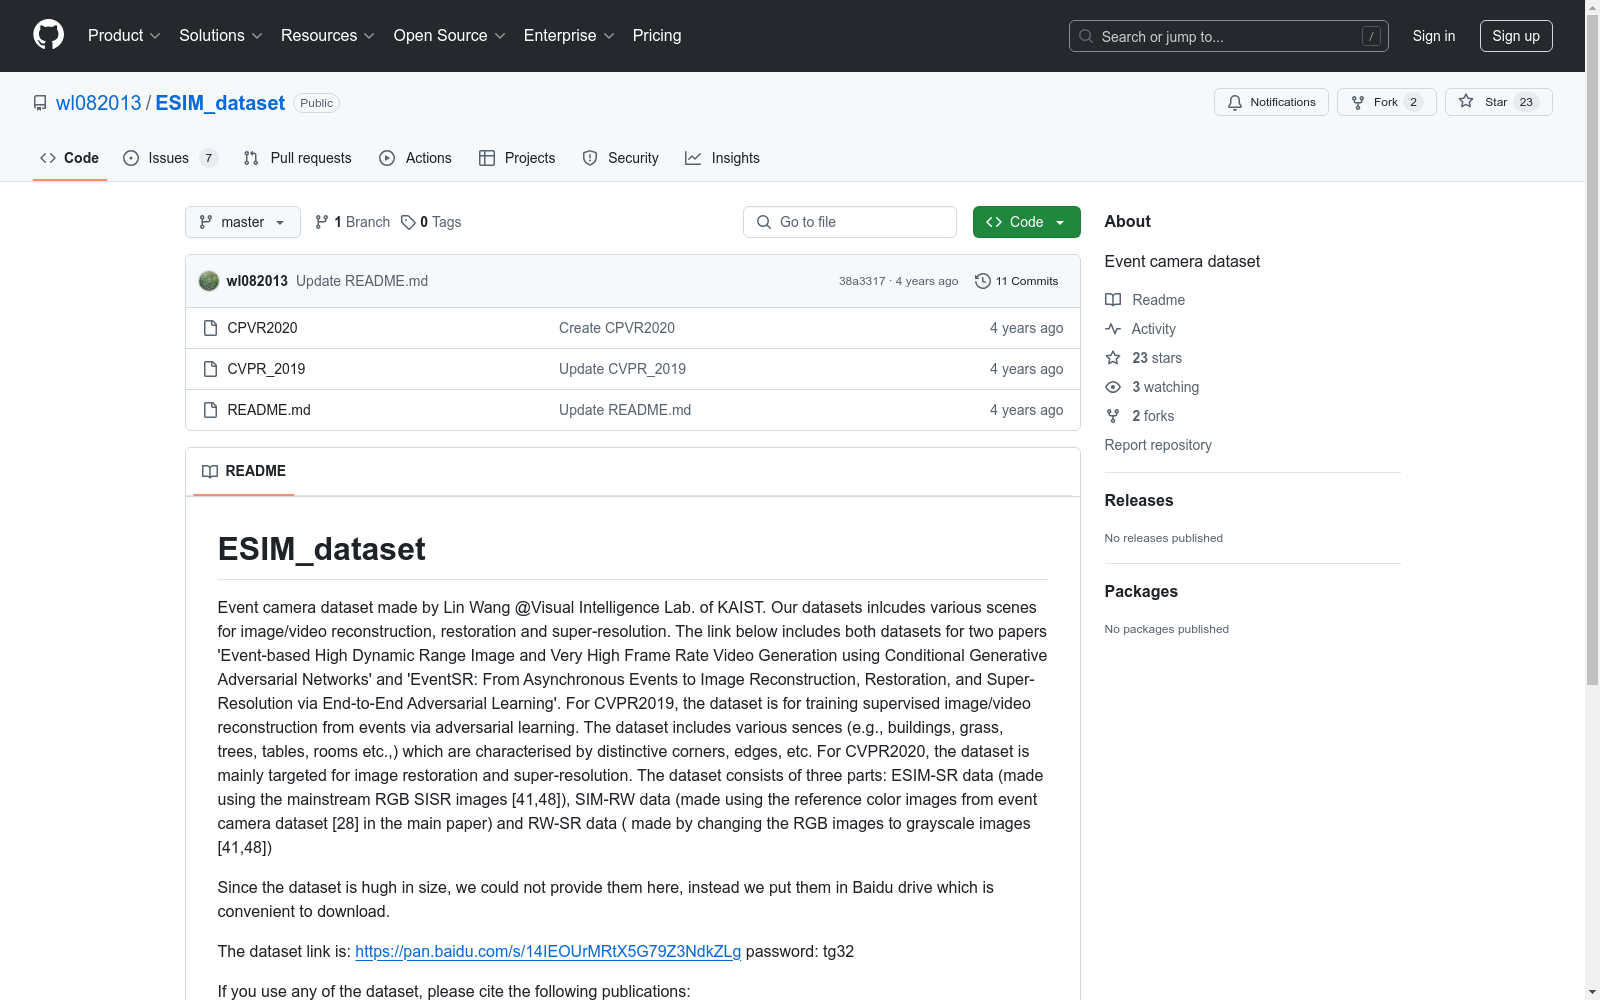
Task: Expand the Enterprise menu
Action: click(x=569, y=36)
